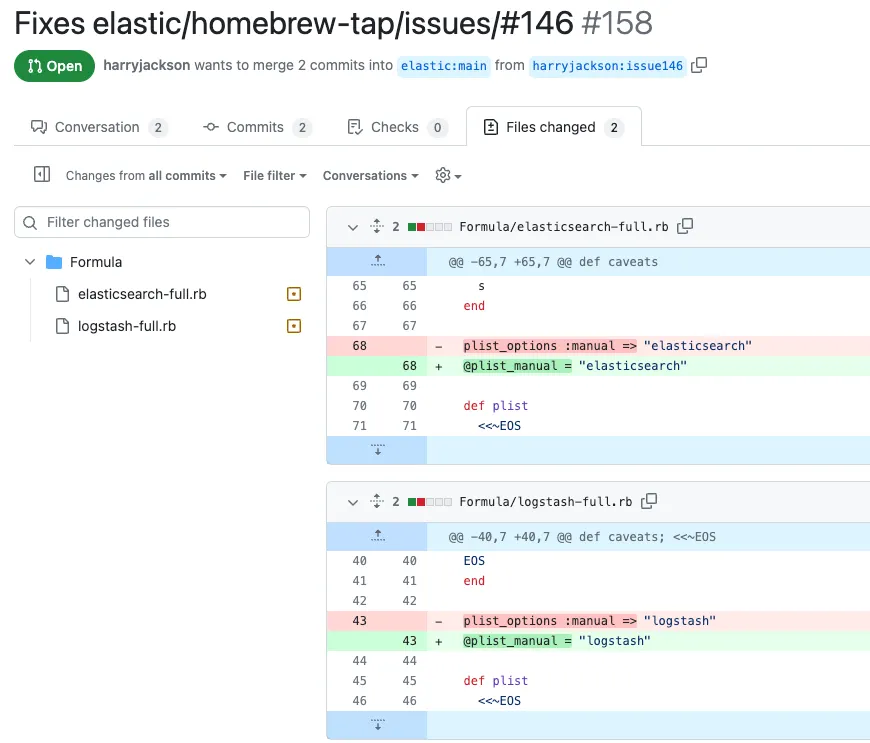Open harryjackson's user profile link
Viewport: 870px width, 743px height.
click(x=146, y=65)
